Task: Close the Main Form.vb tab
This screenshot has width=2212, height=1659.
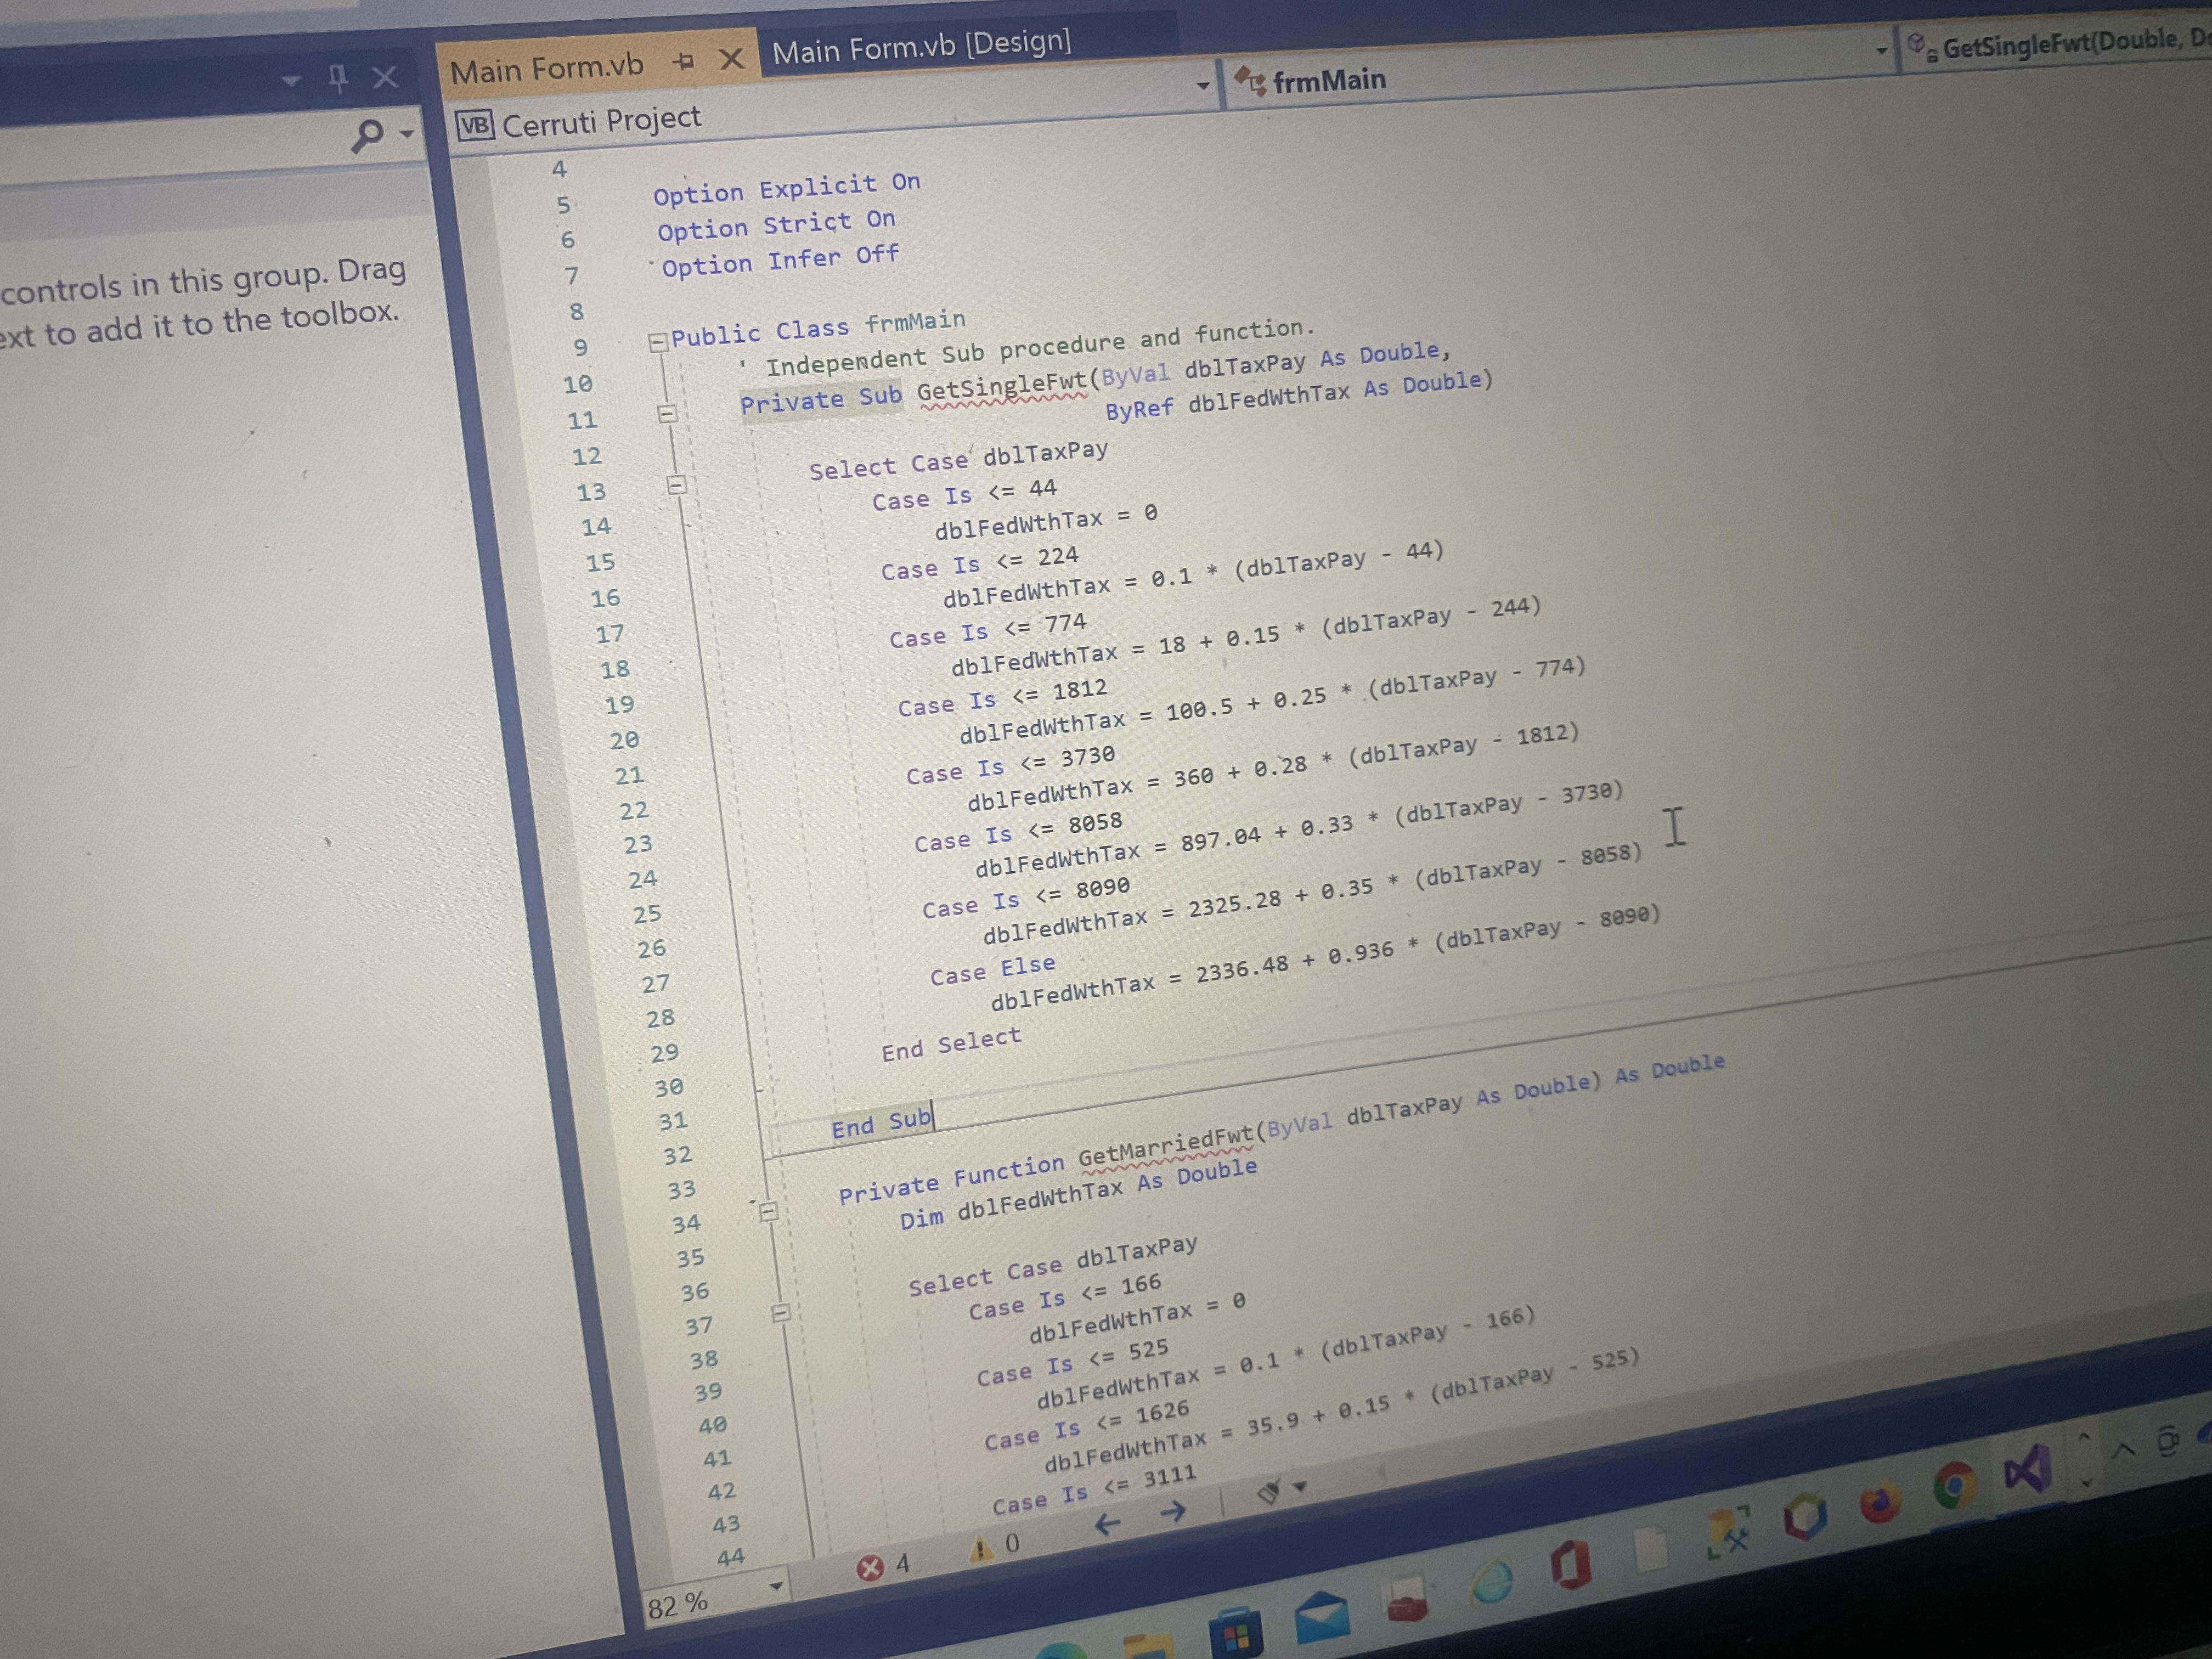Action: 732,59
